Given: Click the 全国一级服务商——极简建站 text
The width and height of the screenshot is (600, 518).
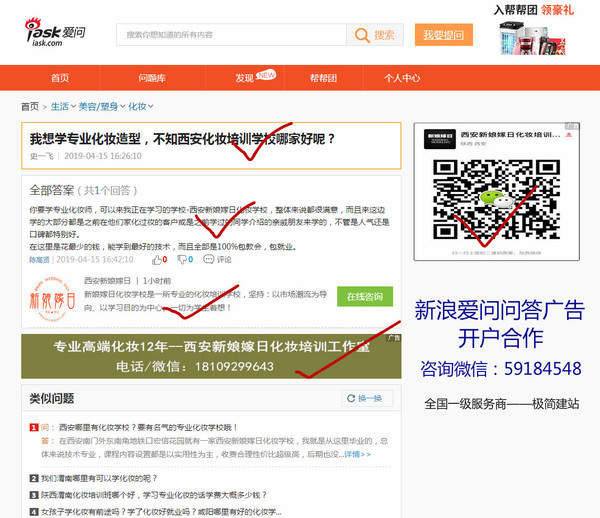Looking at the screenshot, I should 502,404.
